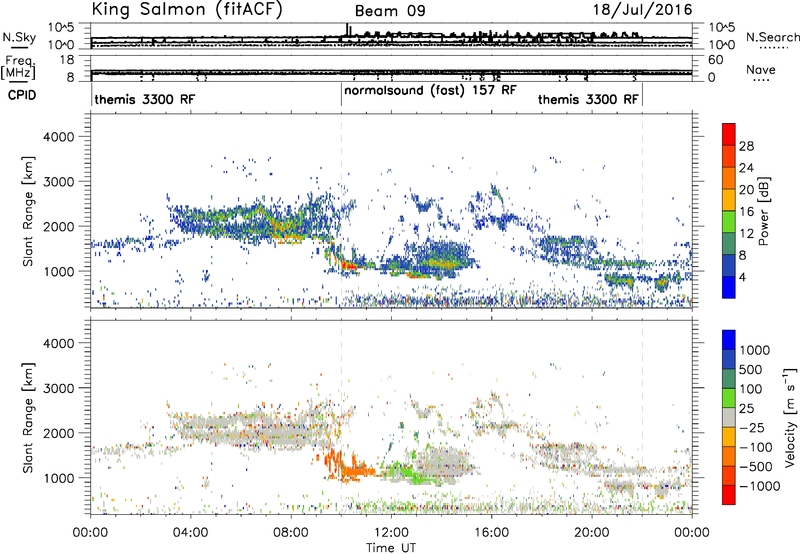
Task: Click the red high-power echo near 10:15 UT
Action: [x=350, y=265]
